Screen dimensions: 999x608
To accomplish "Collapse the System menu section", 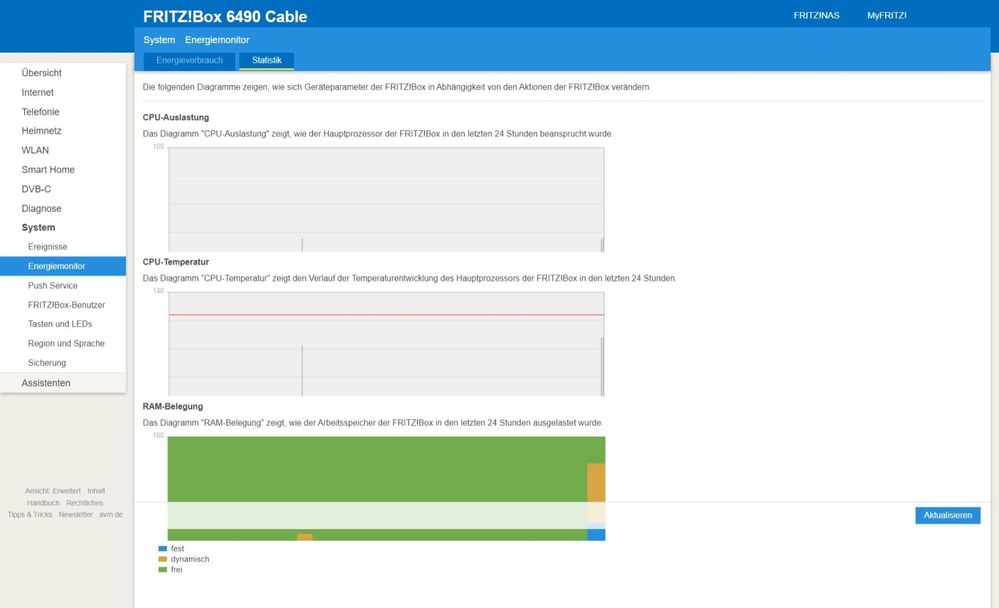I will tap(38, 228).
